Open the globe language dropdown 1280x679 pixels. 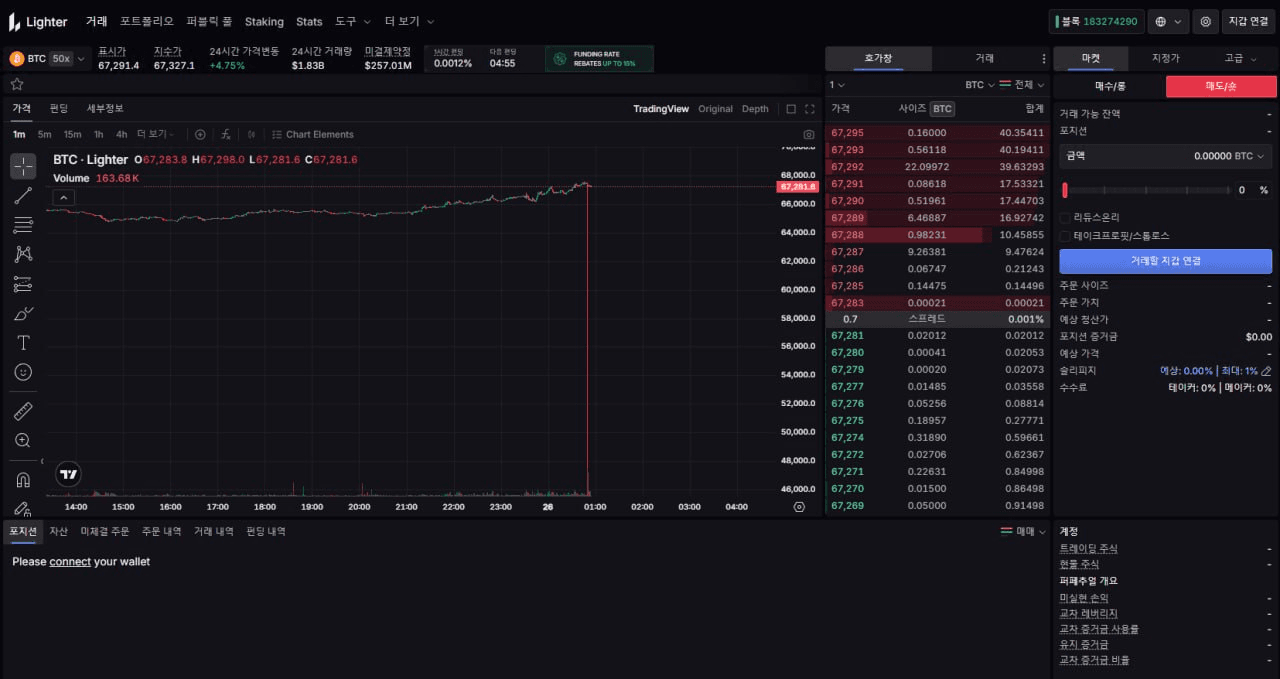(1167, 21)
